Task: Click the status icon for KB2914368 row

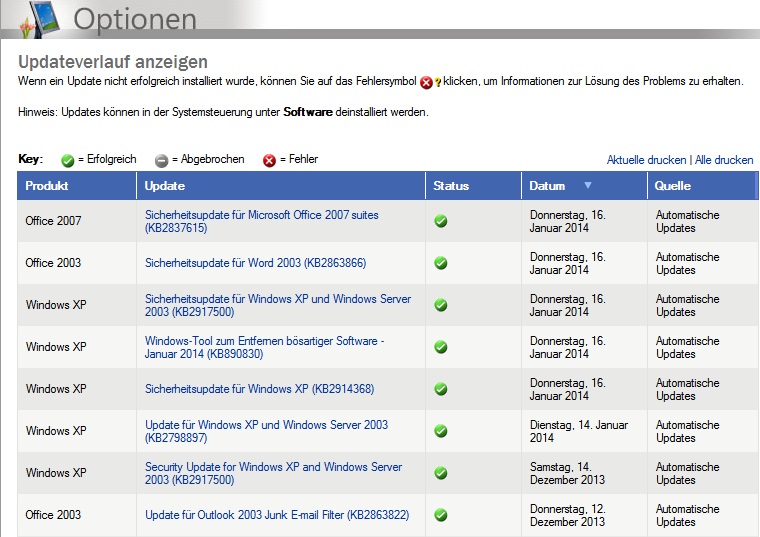Action: coord(441,389)
